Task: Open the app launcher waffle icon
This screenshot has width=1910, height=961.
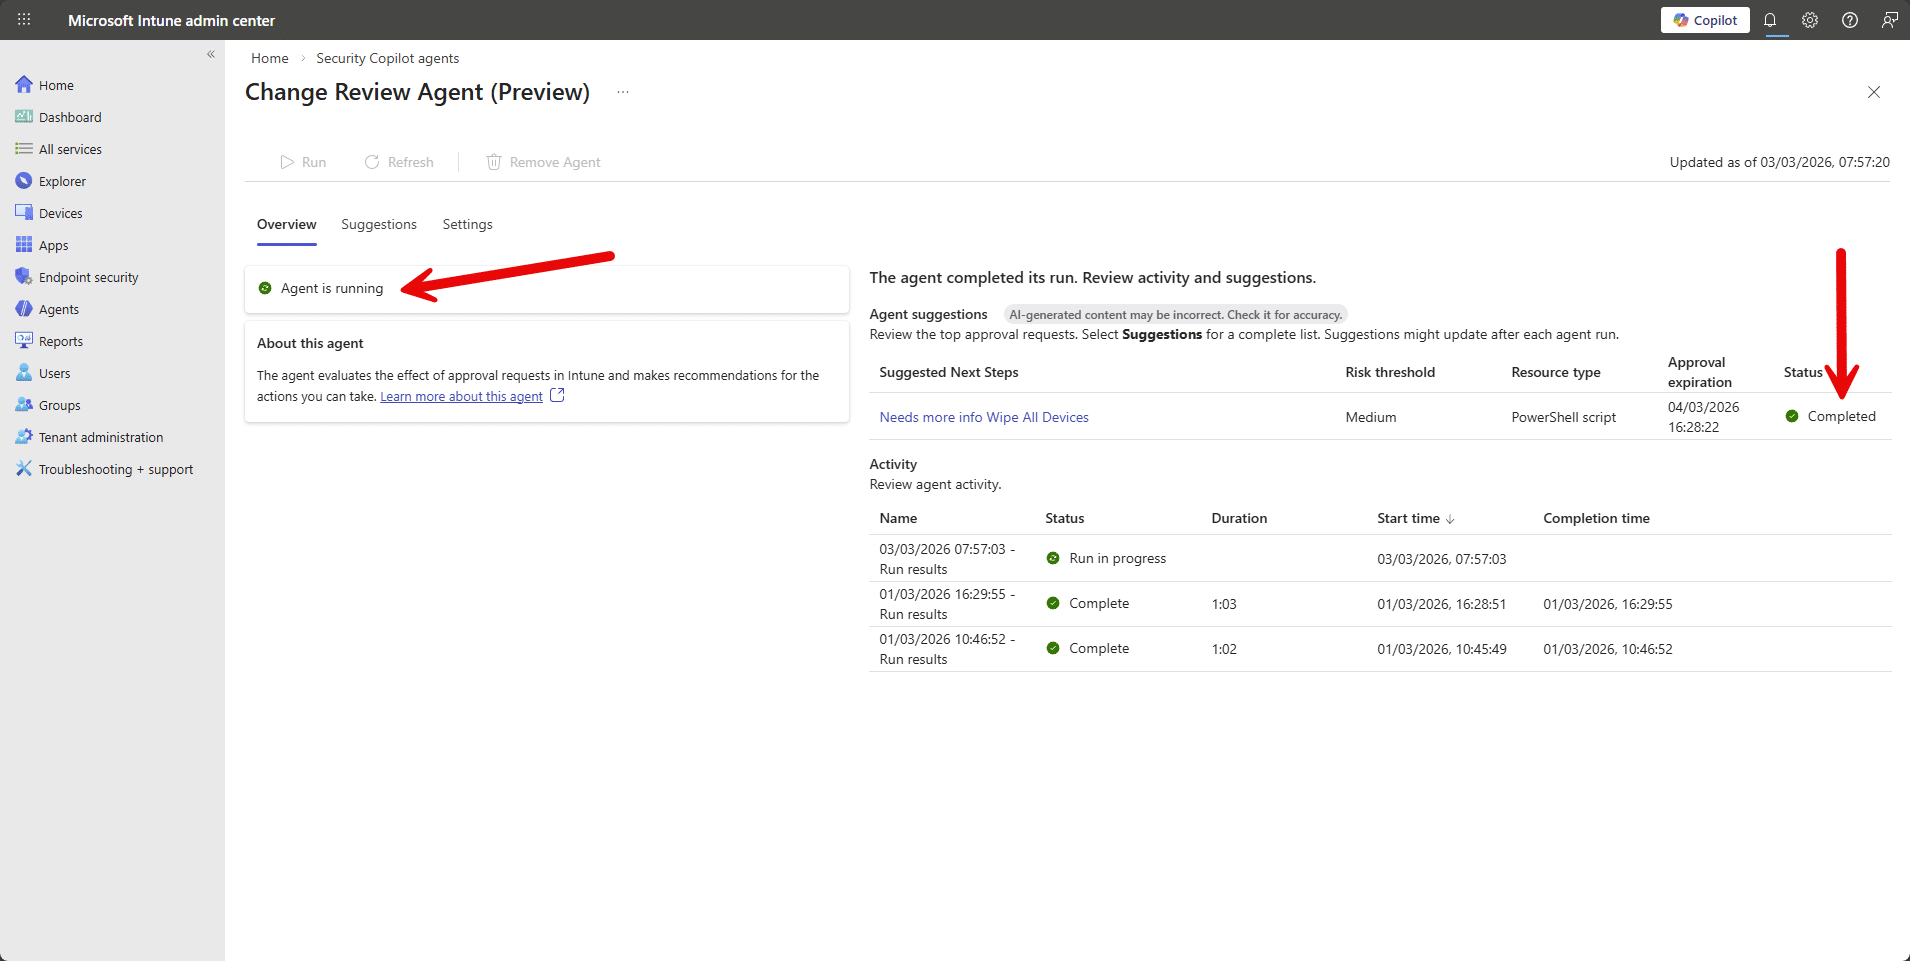Action: [x=24, y=20]
